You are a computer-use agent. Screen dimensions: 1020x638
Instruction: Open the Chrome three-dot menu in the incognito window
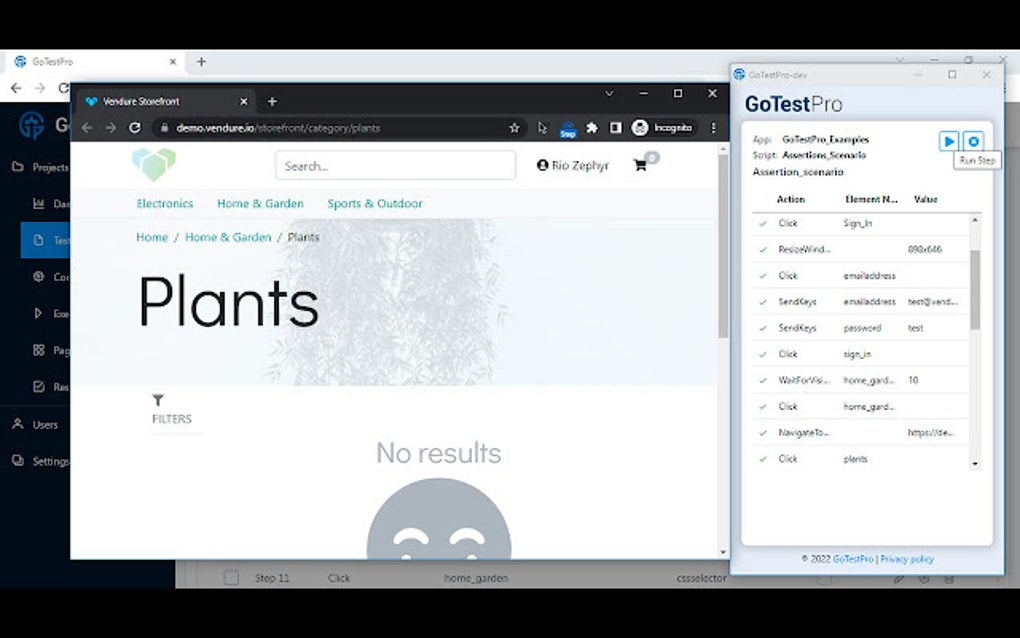[713, 128]
